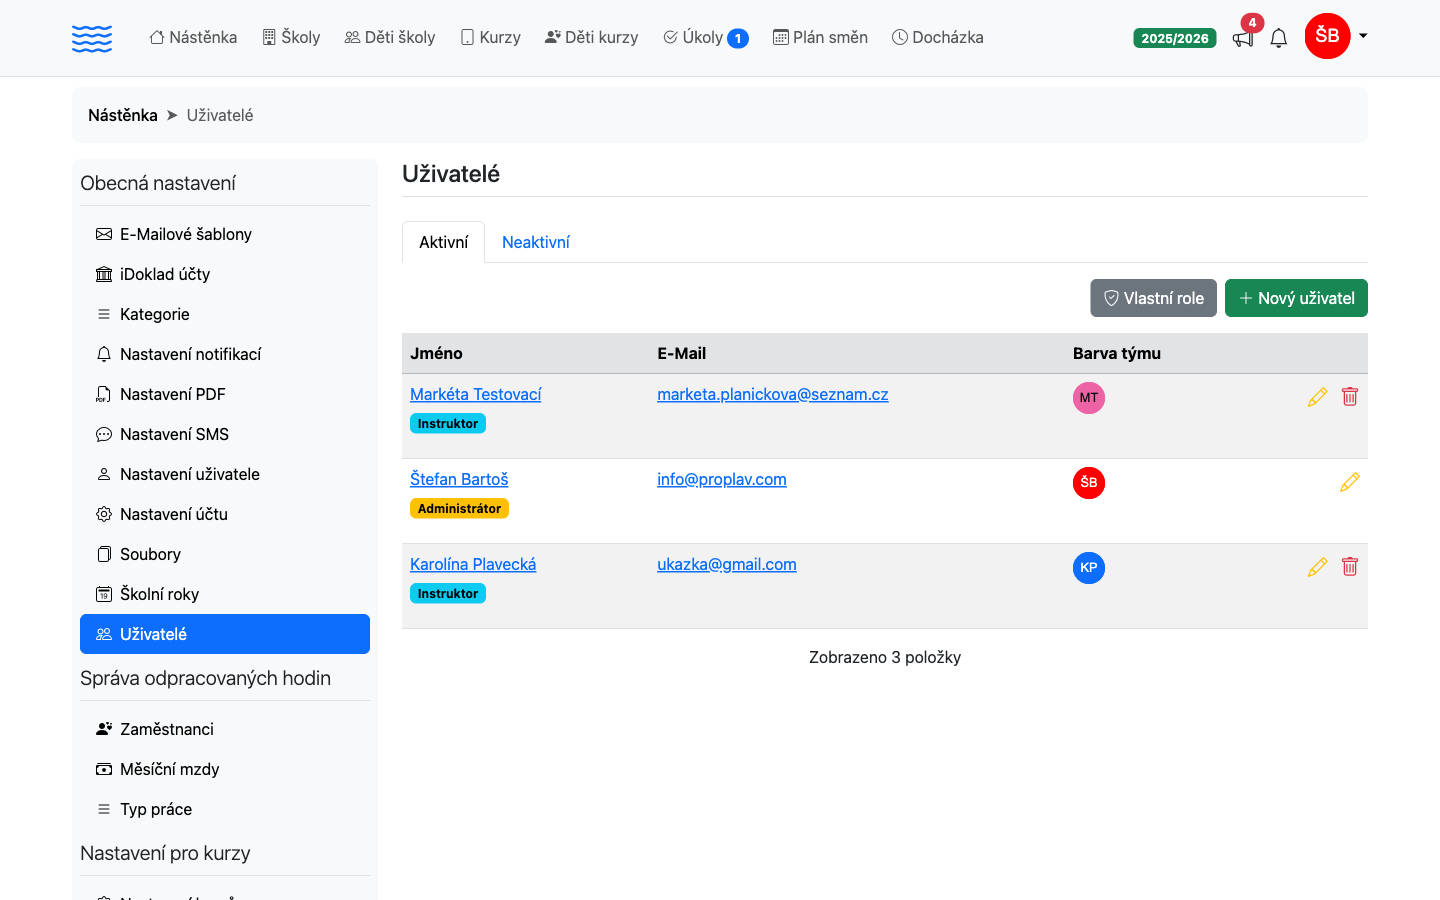Edit Karolína Plavecká with pencil icon
The width and height of the screenshot is (1440, 900).
(1317, 567)
